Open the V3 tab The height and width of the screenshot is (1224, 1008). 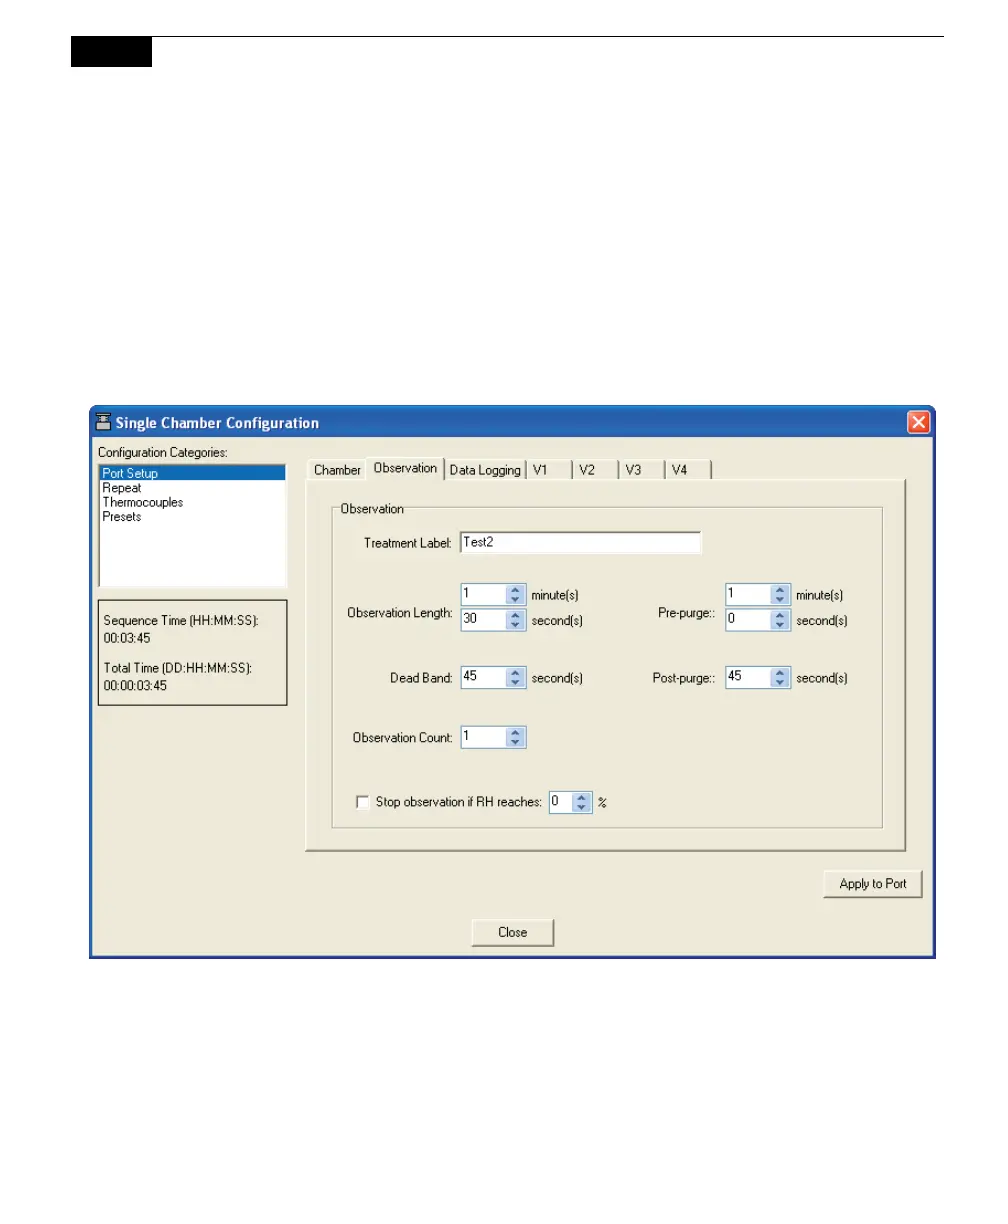641,470
